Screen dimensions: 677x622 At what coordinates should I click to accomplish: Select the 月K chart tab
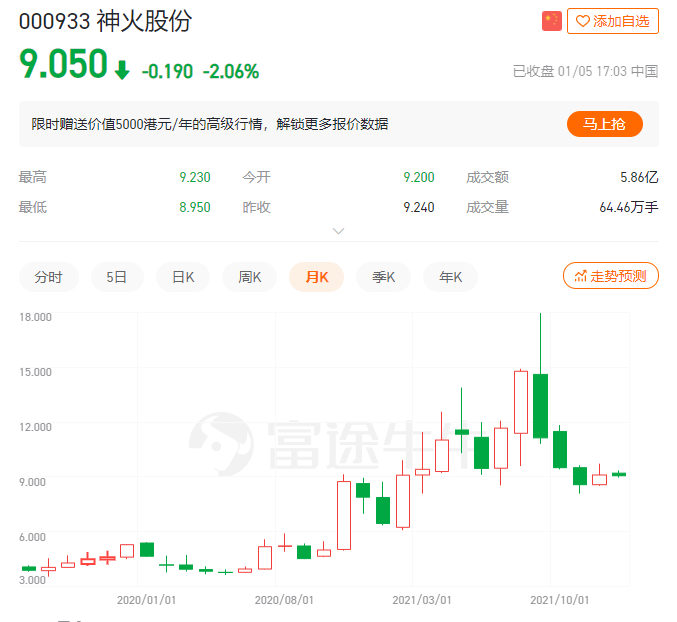[x=316, y=277]
